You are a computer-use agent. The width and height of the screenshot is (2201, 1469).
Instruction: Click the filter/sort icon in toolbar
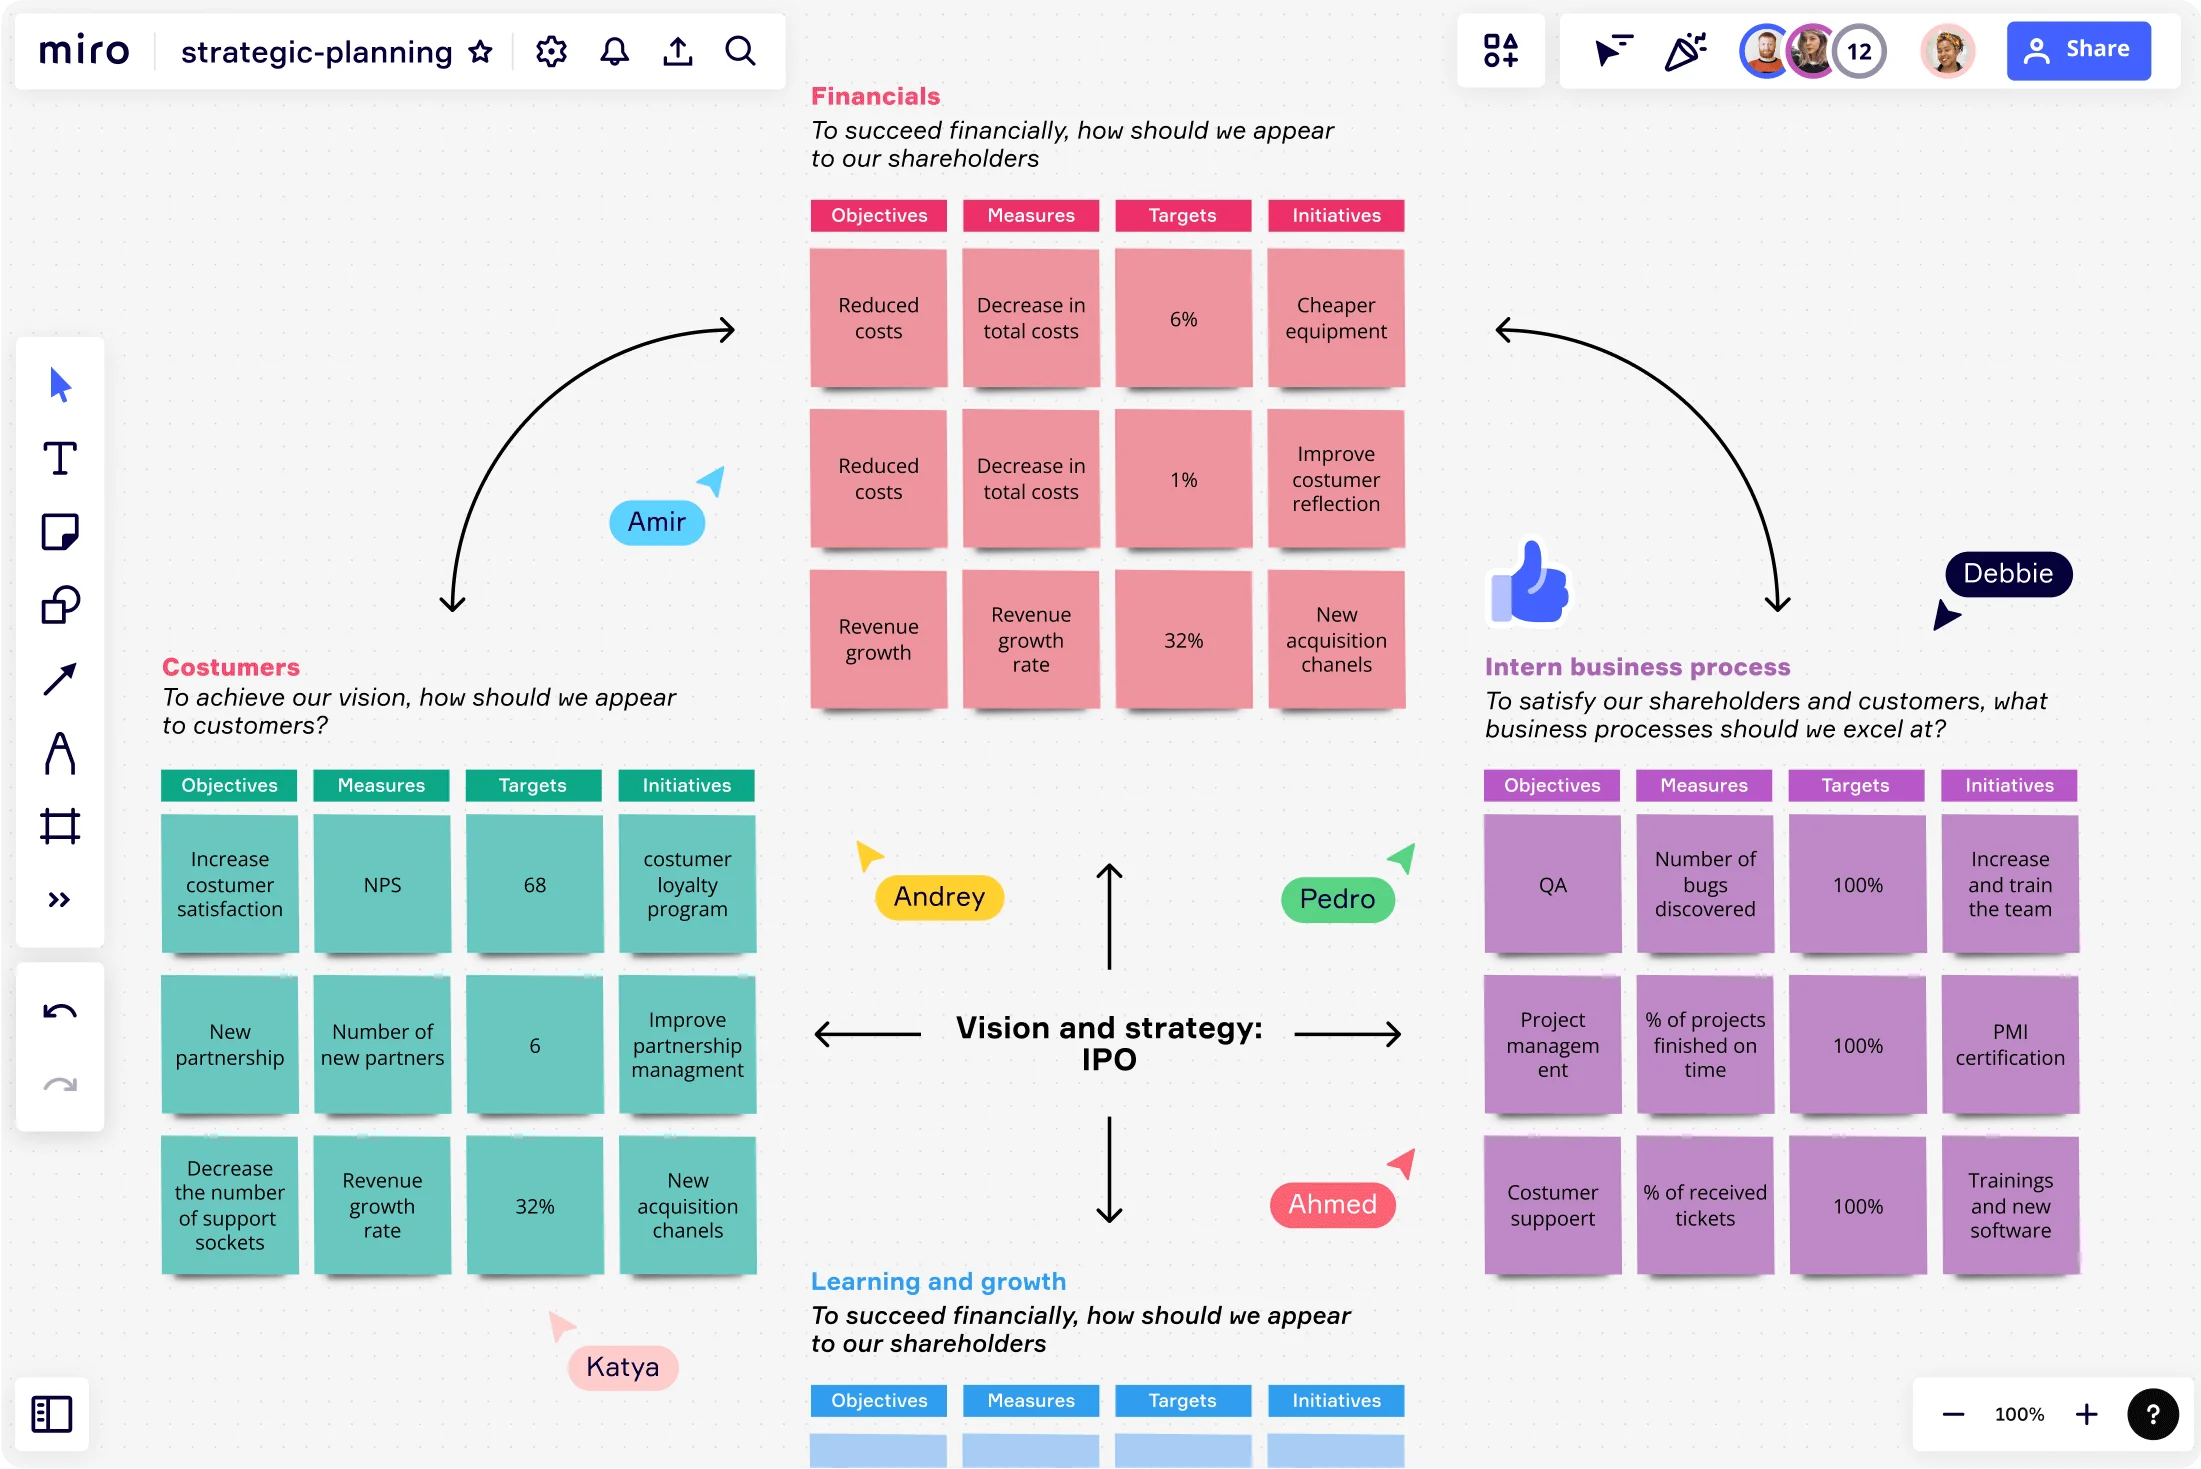tap(1609, 48)
